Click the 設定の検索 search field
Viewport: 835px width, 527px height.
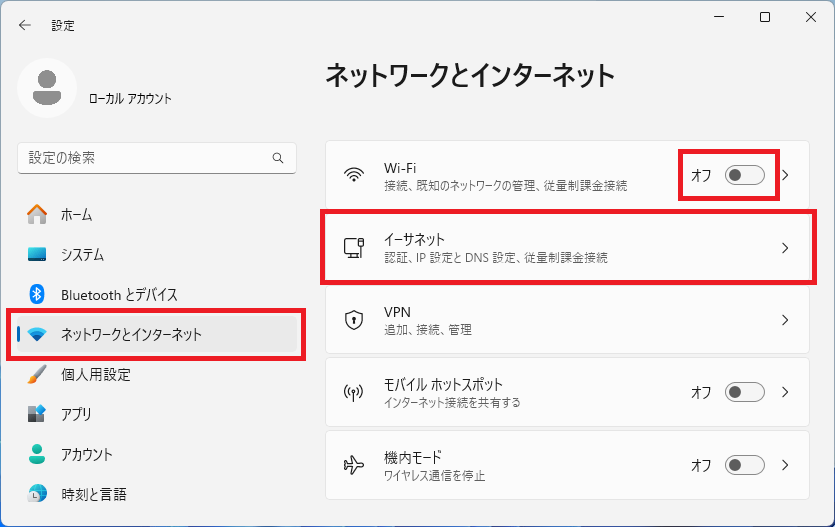tap(145, 158)
